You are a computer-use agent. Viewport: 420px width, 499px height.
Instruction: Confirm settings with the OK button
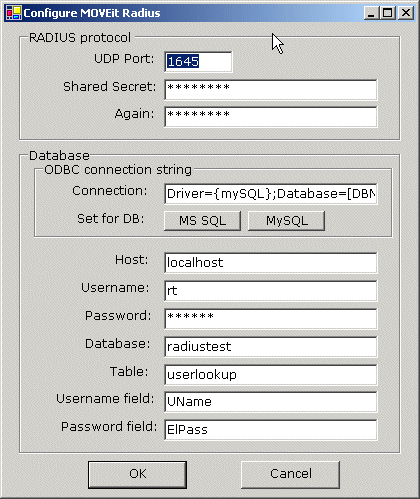point(137,475)
